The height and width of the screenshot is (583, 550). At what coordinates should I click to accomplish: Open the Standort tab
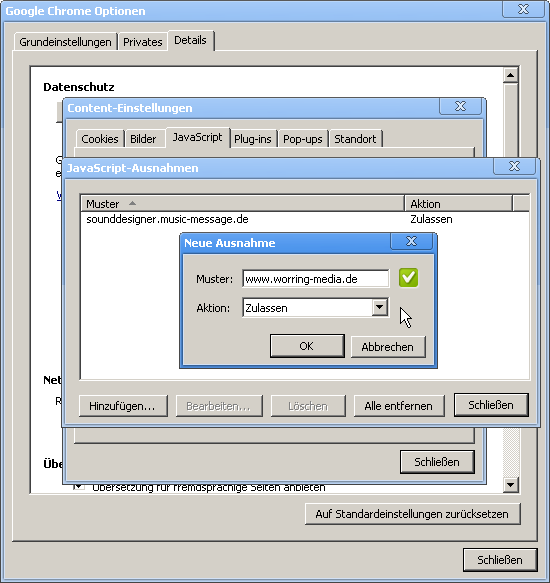(355, 139)
